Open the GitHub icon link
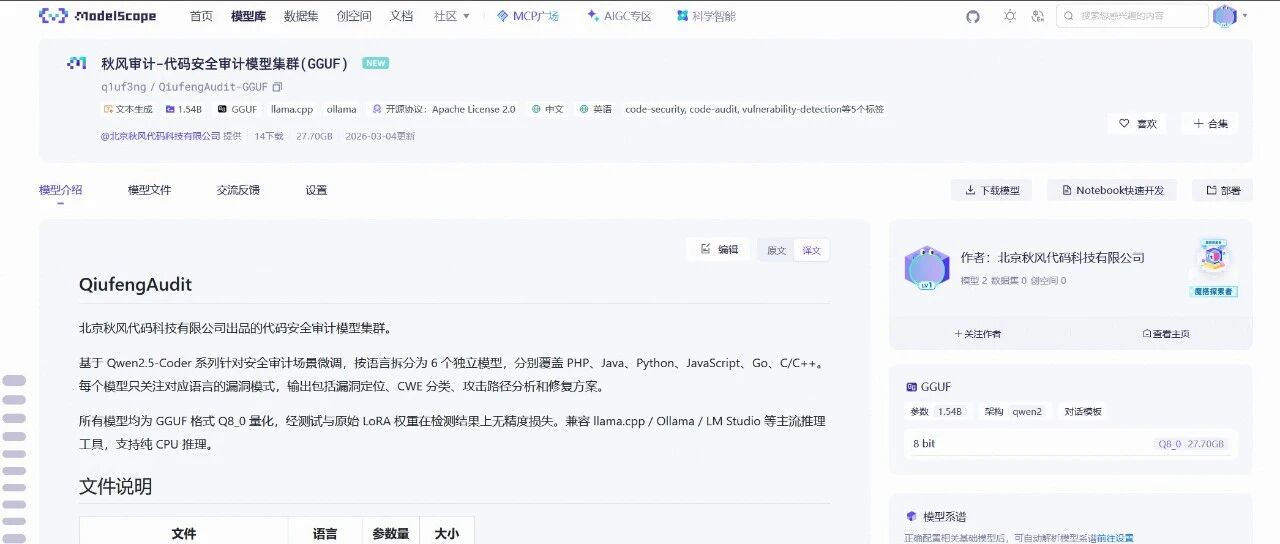This screenshot has height=544, width=1280. point(973,16)
